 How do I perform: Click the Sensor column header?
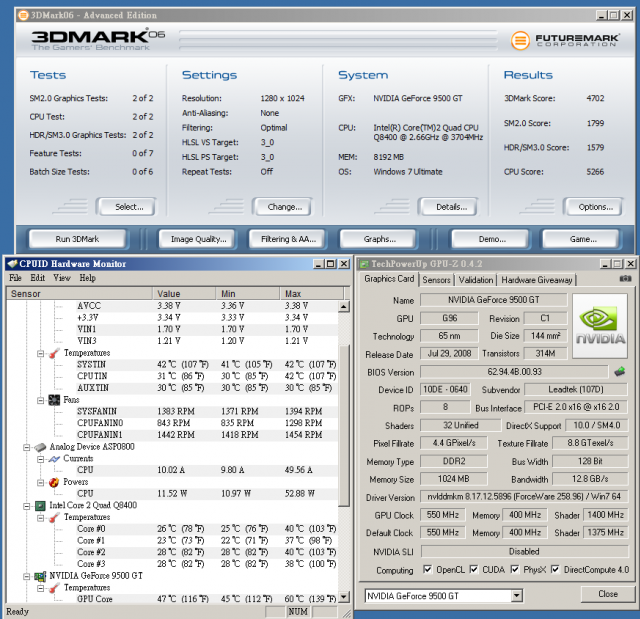(x=80, y=294)
